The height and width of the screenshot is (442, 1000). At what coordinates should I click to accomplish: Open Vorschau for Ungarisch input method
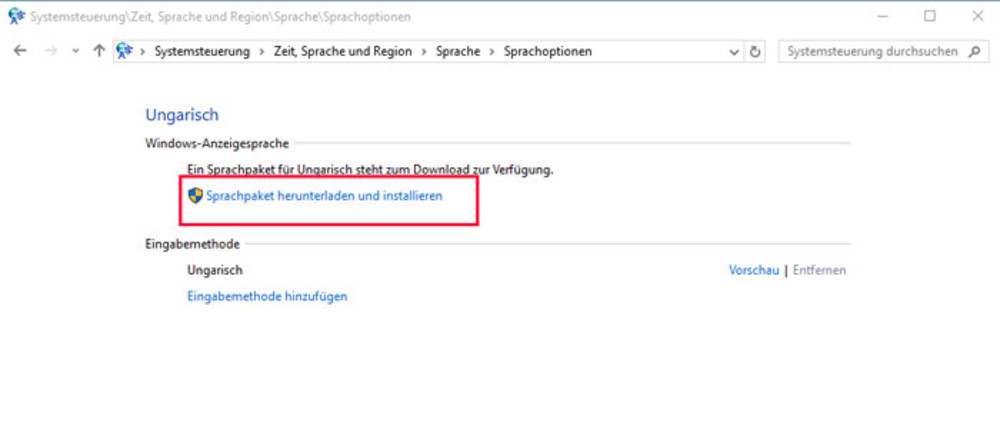pyautogui.click(x=754, y=270)
